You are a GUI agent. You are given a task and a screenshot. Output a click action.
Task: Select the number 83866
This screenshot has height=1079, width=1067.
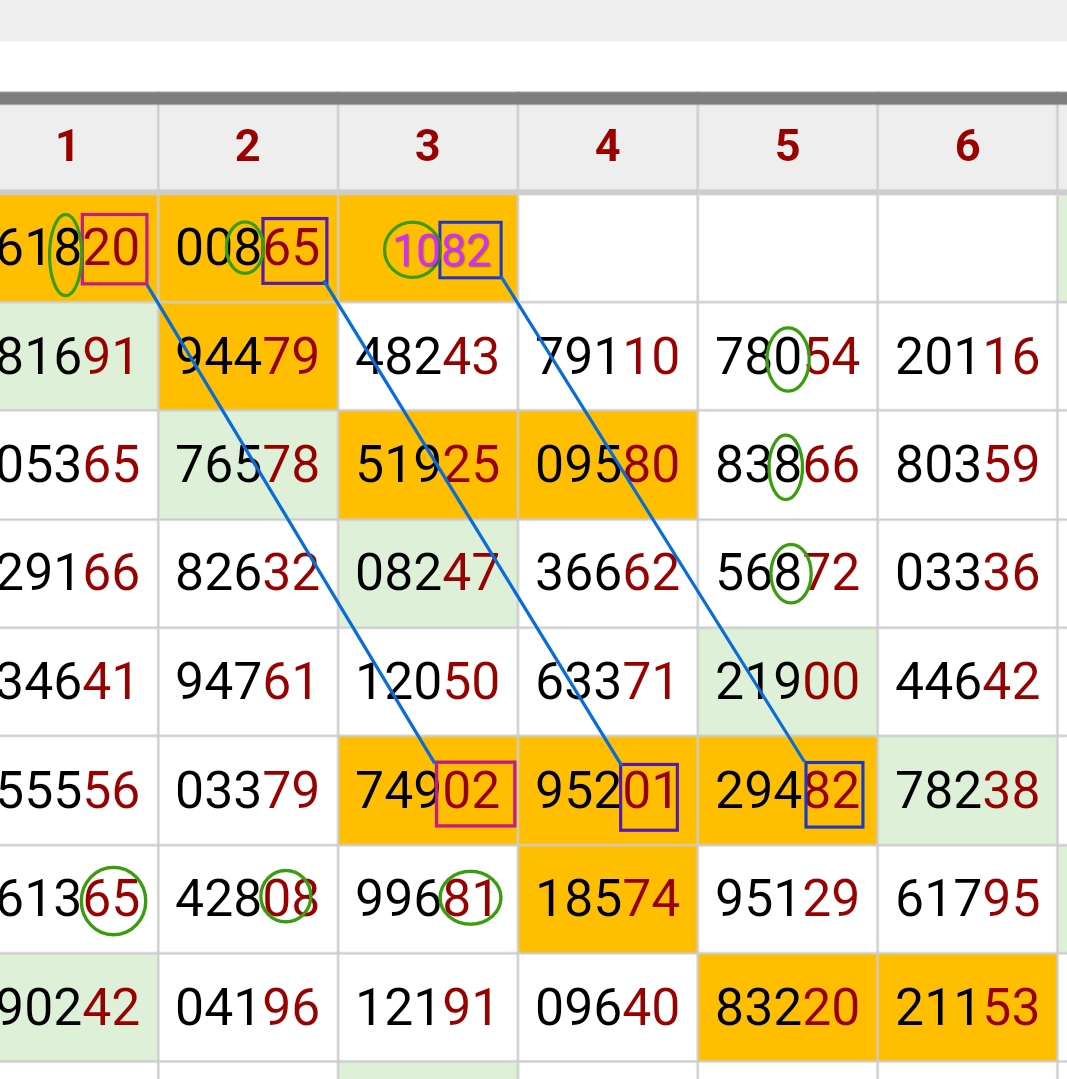point(787,464)
